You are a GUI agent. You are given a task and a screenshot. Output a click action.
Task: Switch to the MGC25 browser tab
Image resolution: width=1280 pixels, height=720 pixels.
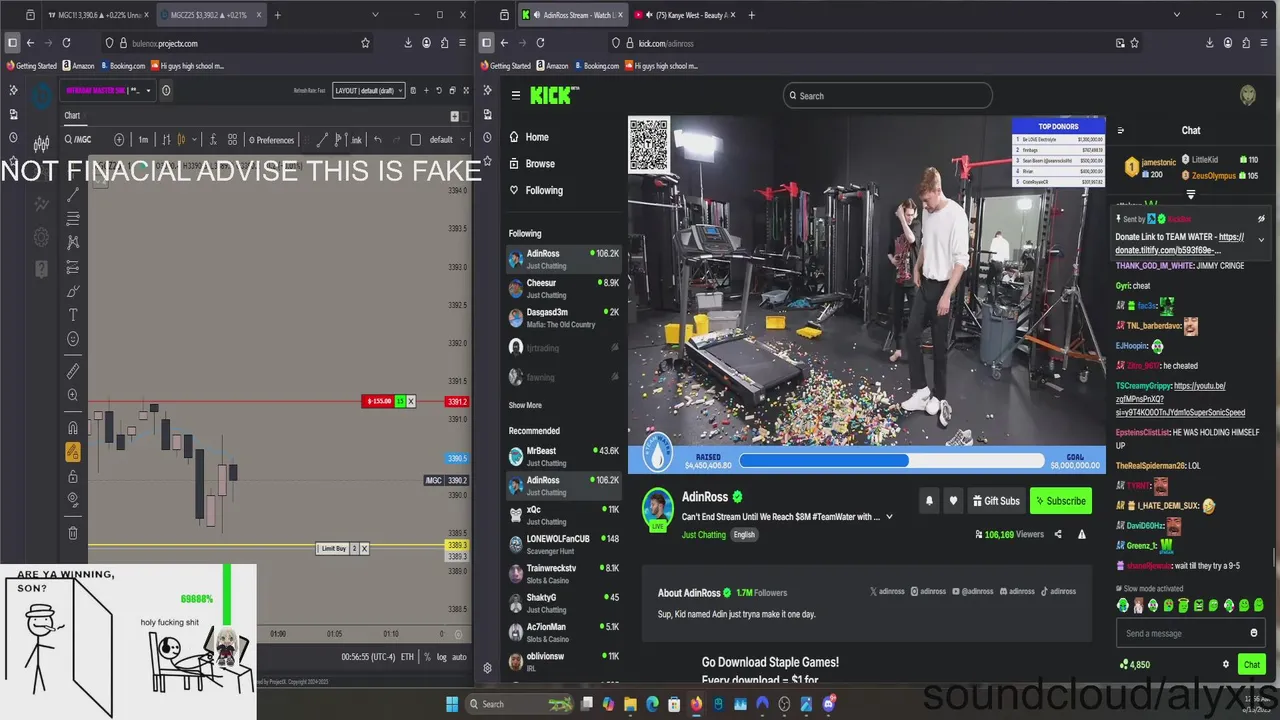(209, 15)
